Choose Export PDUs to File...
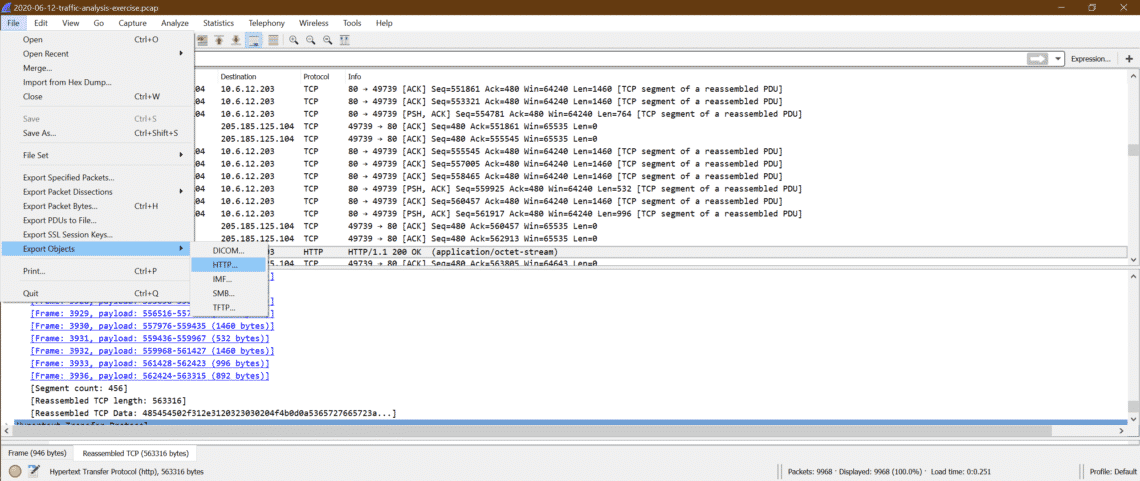The image size is (1140, 481). tap(97, 220)
